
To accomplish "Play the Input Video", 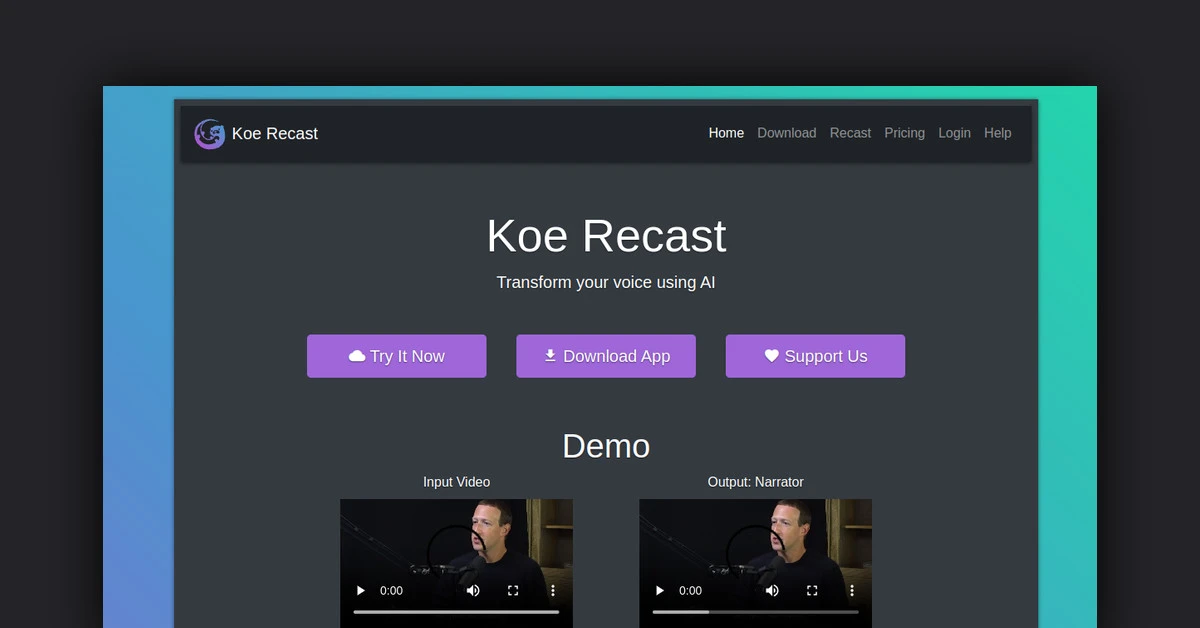I will coord(360,590).
